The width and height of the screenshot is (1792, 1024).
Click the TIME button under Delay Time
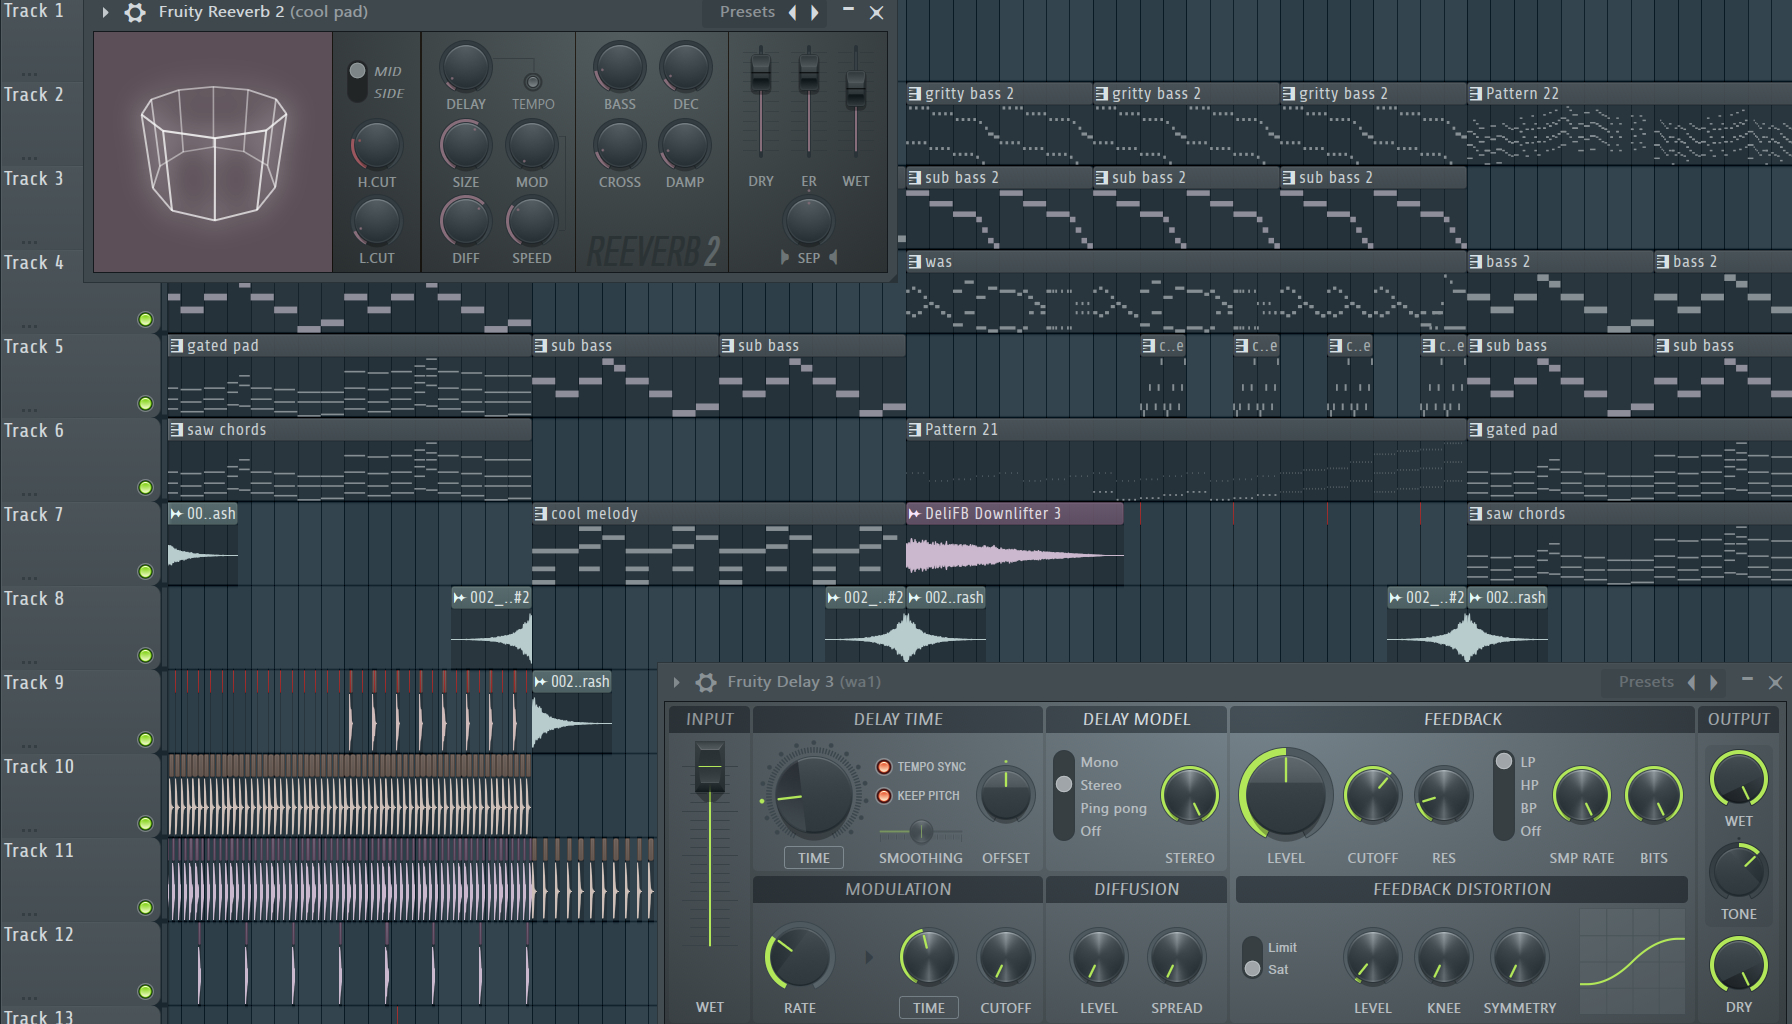[813, 858]
